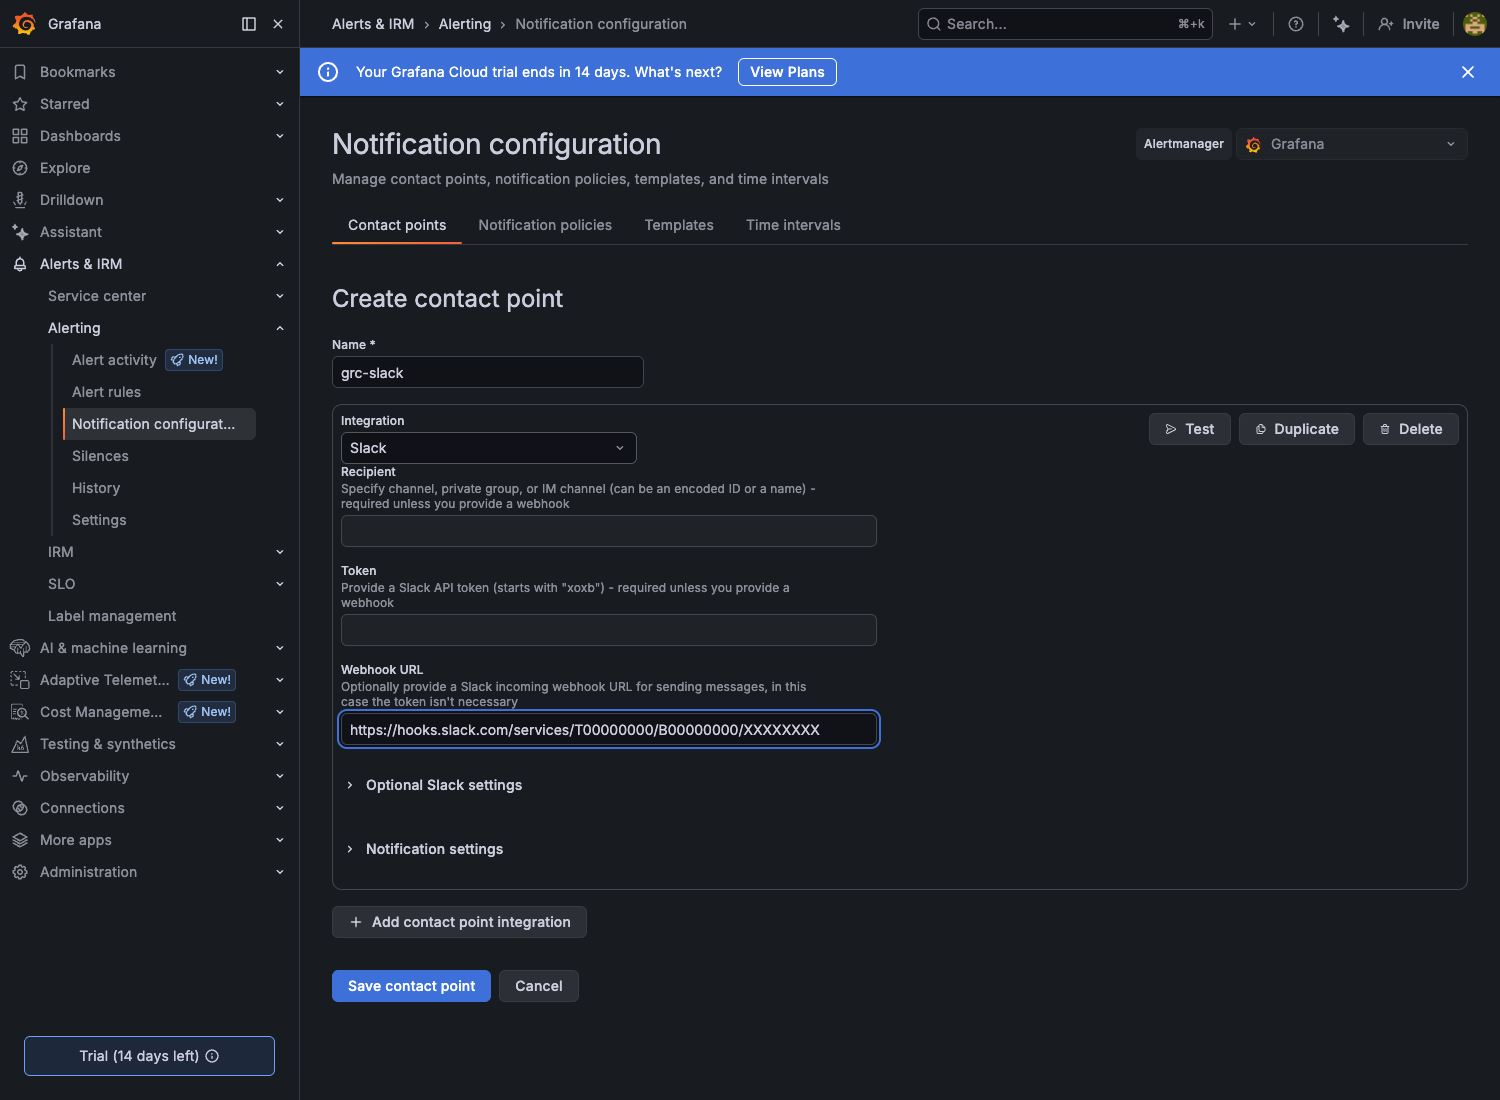
Task: Click the Delete integration button
Action: [1411, 429]
